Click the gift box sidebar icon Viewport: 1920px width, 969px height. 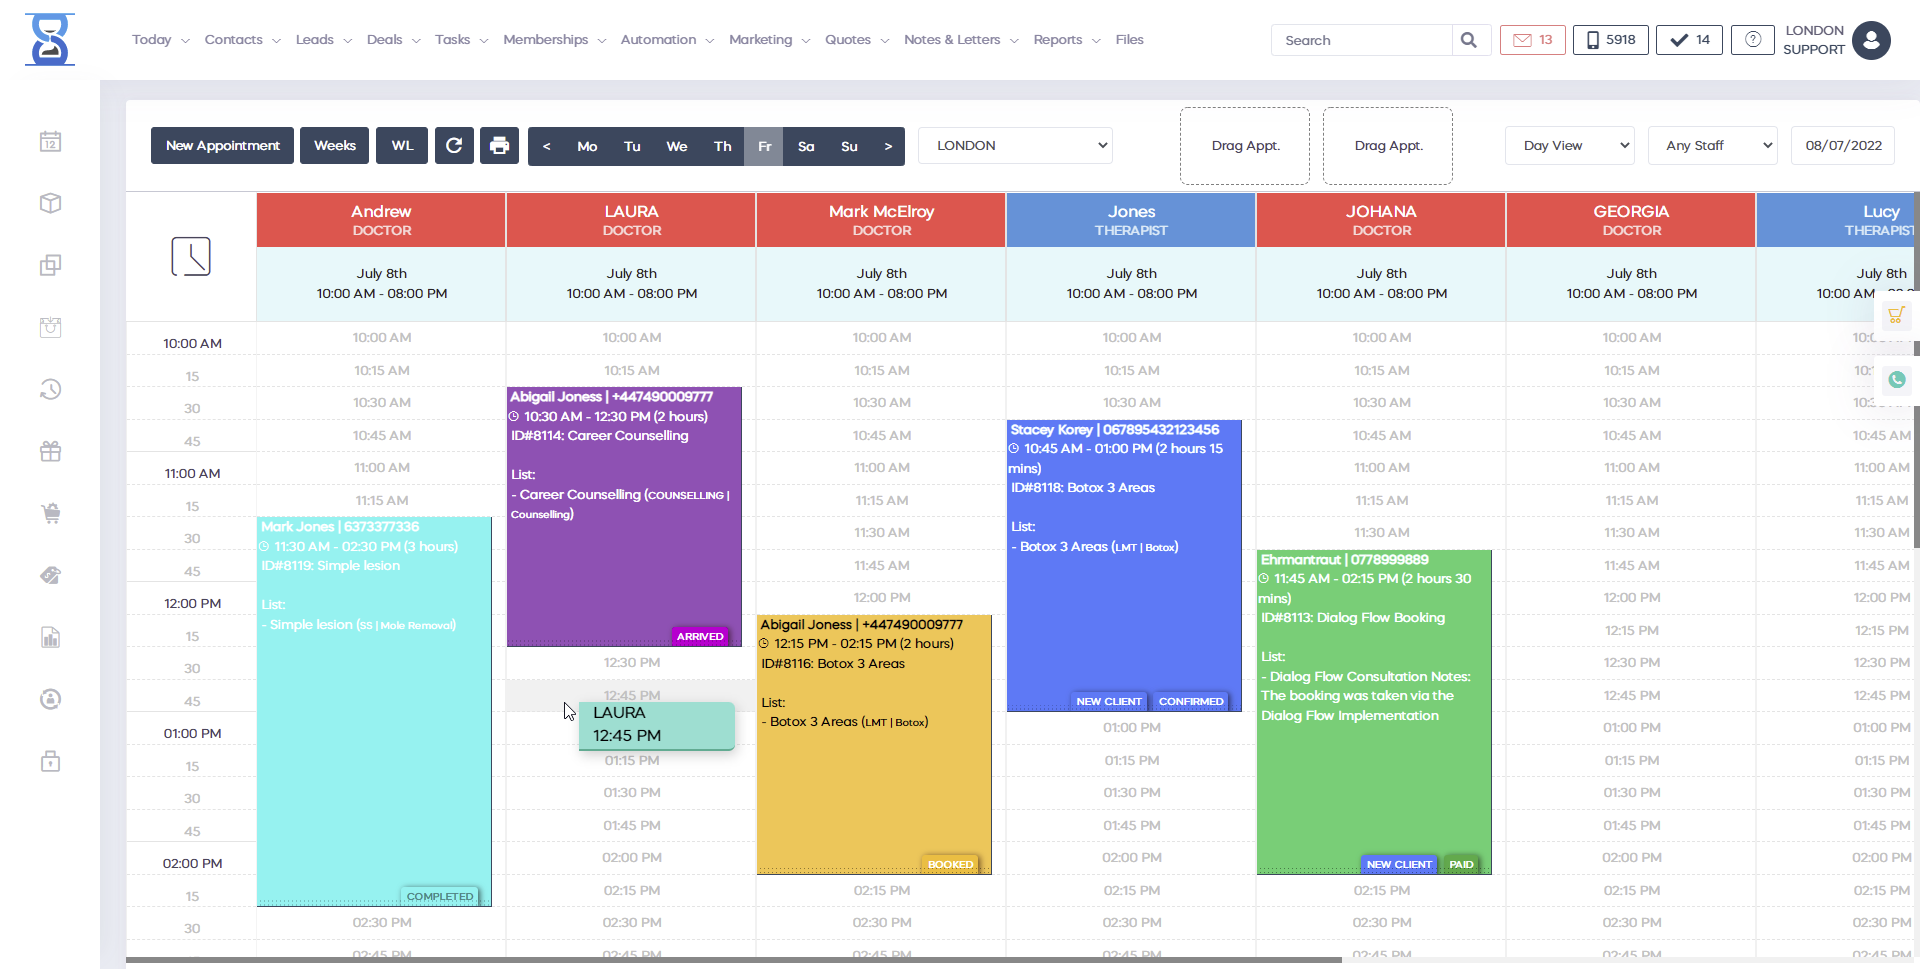[51, 452]
